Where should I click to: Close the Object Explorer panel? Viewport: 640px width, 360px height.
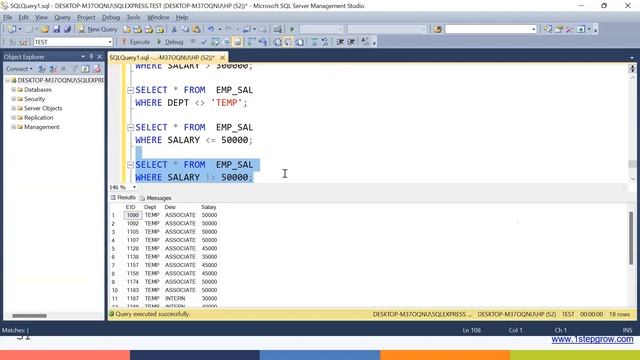click(x=99, y=57)
